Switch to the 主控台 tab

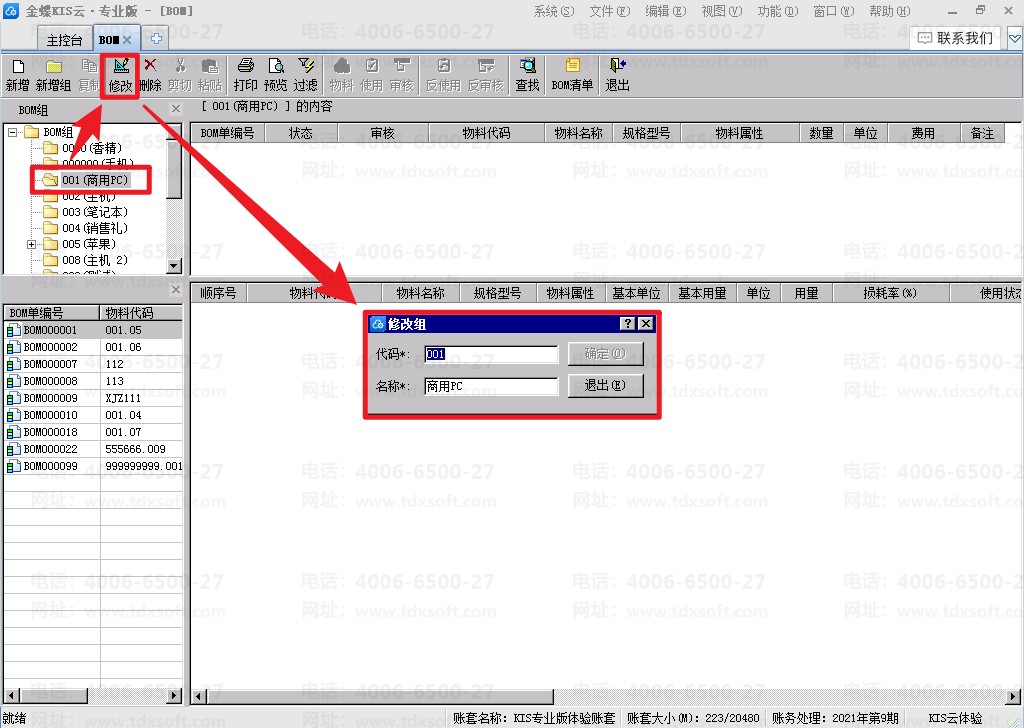point(64,40)
